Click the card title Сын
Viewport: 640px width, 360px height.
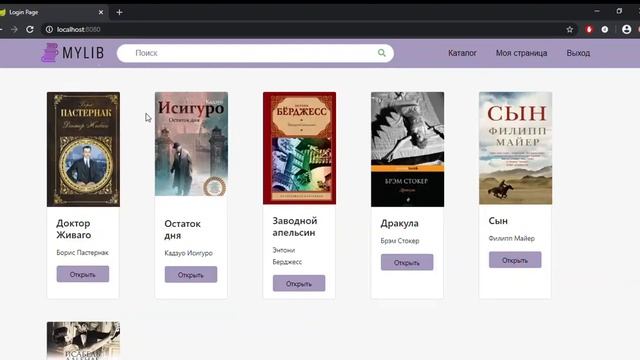point(498,221)
